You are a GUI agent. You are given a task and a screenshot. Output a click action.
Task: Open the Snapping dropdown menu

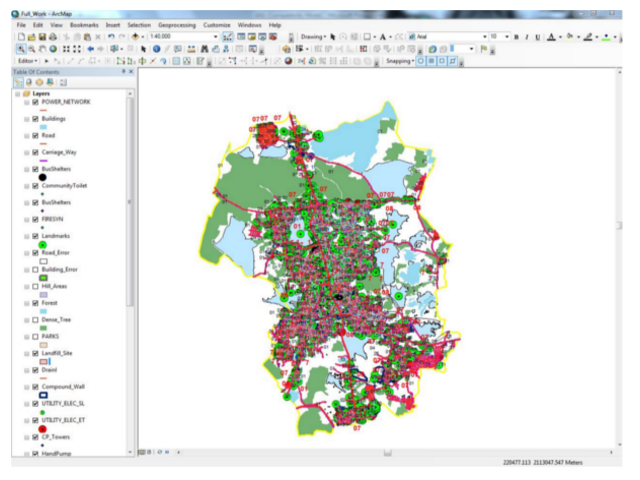point(400,61)
